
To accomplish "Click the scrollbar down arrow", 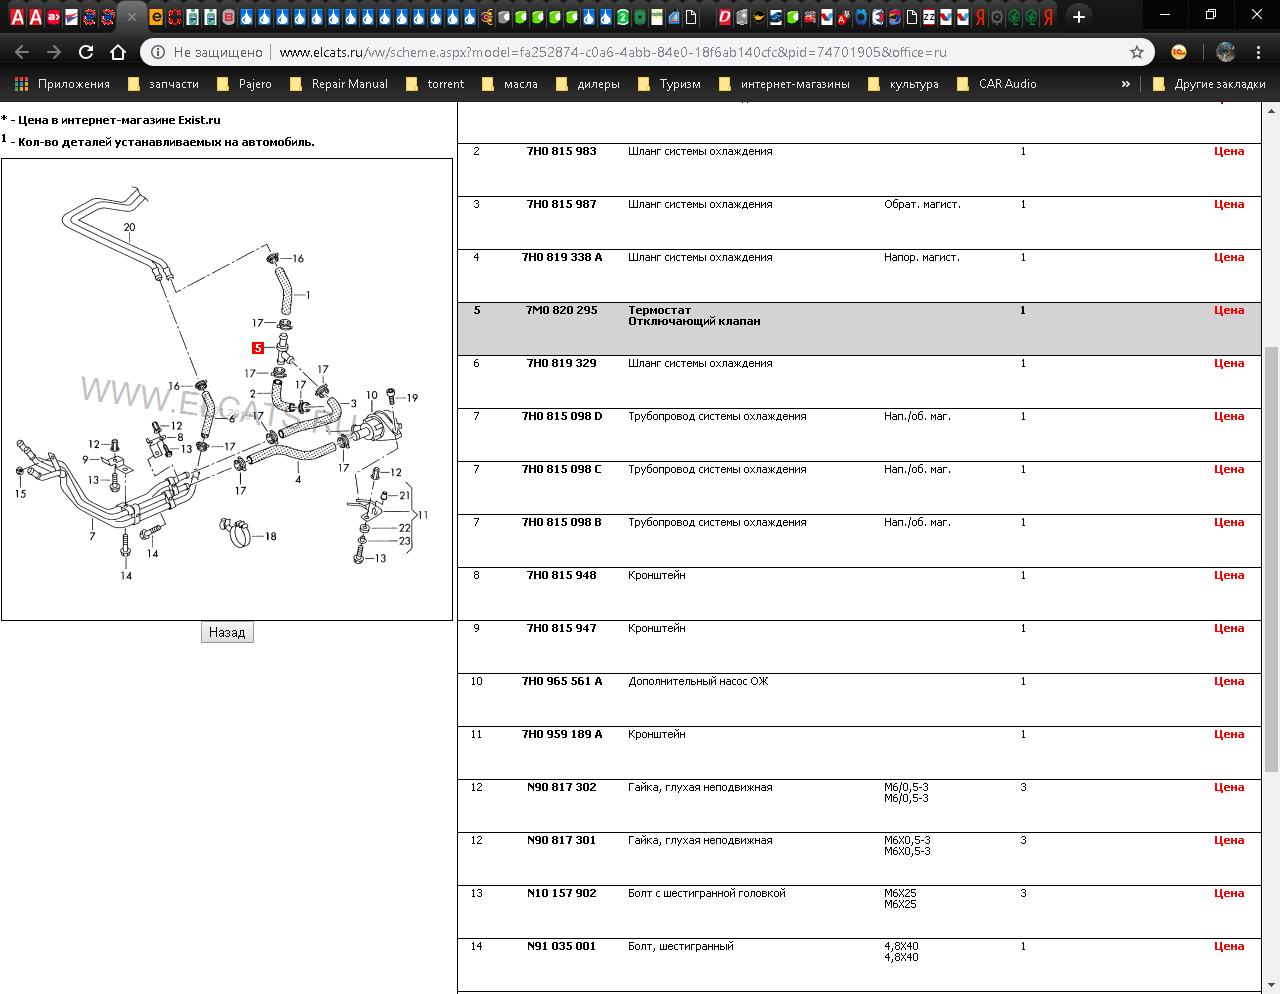I will pos(1271,986).
